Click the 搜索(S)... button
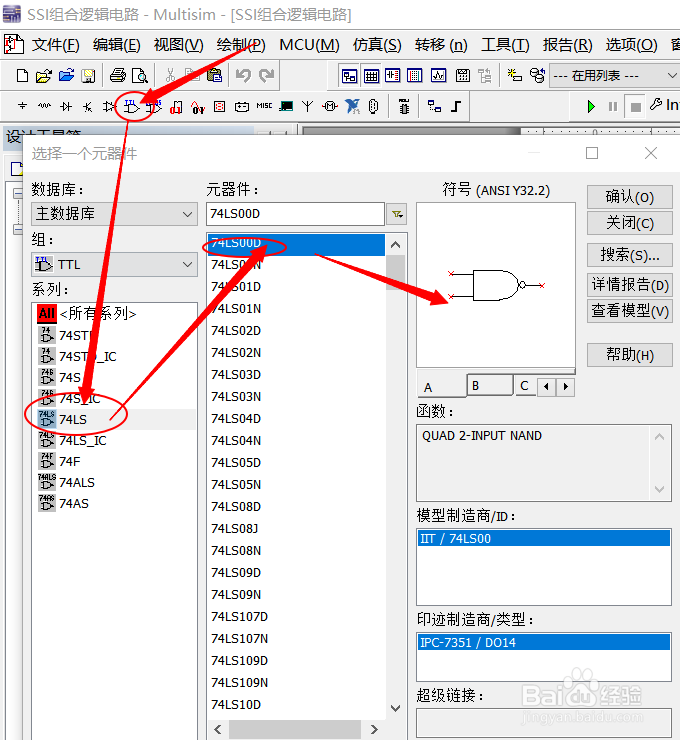 click(x=630, y=255)
